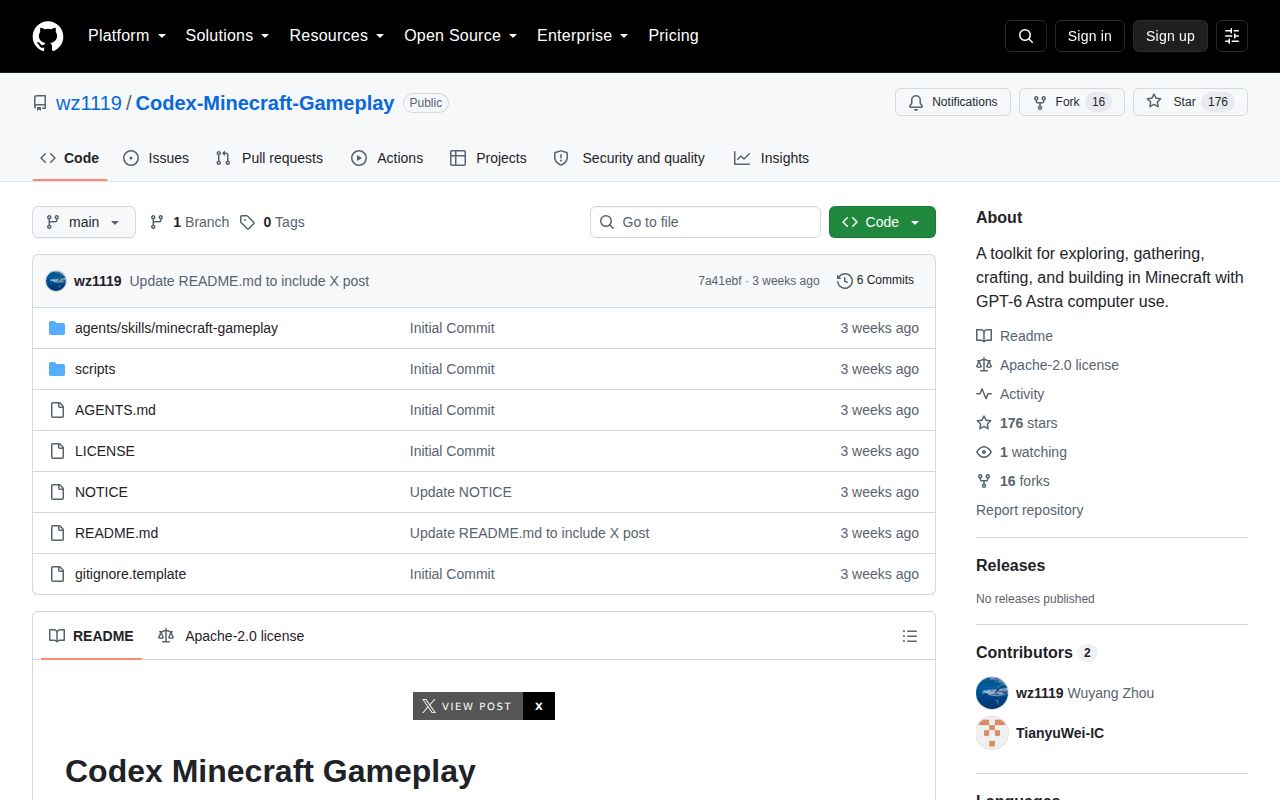
Task: Expand the Resources menu
Action: (337, 36)
